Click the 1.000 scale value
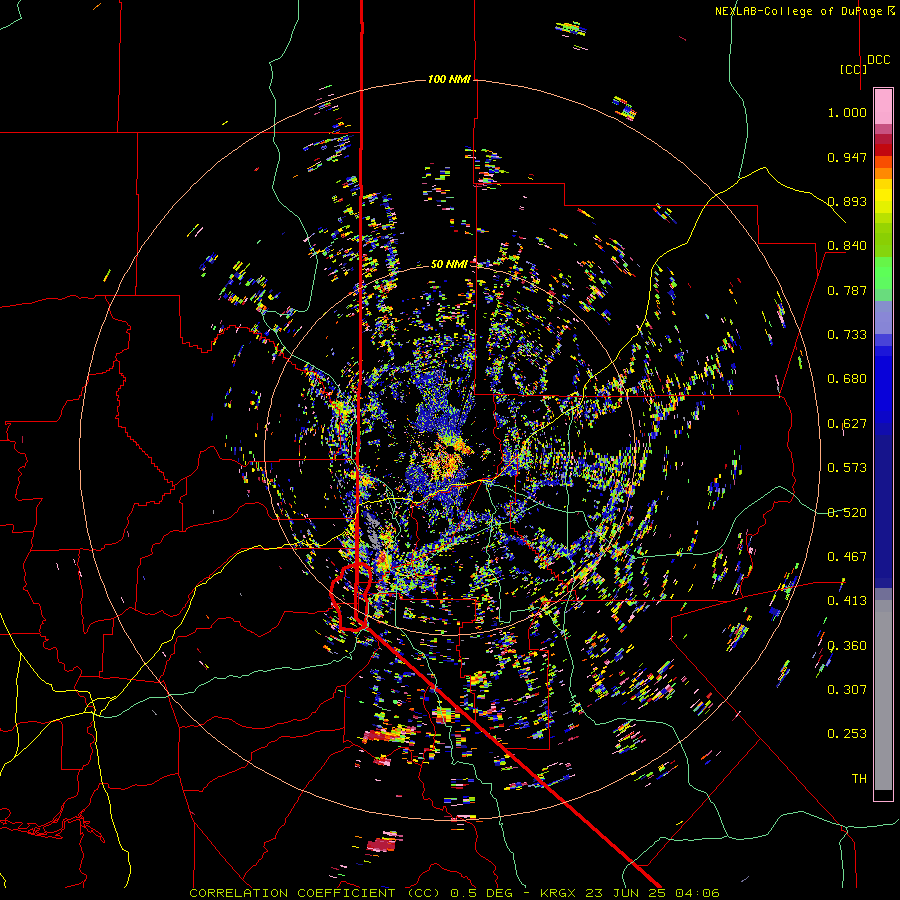The height and width of the screenshot is (900, 900). click(x=847, y=112)
